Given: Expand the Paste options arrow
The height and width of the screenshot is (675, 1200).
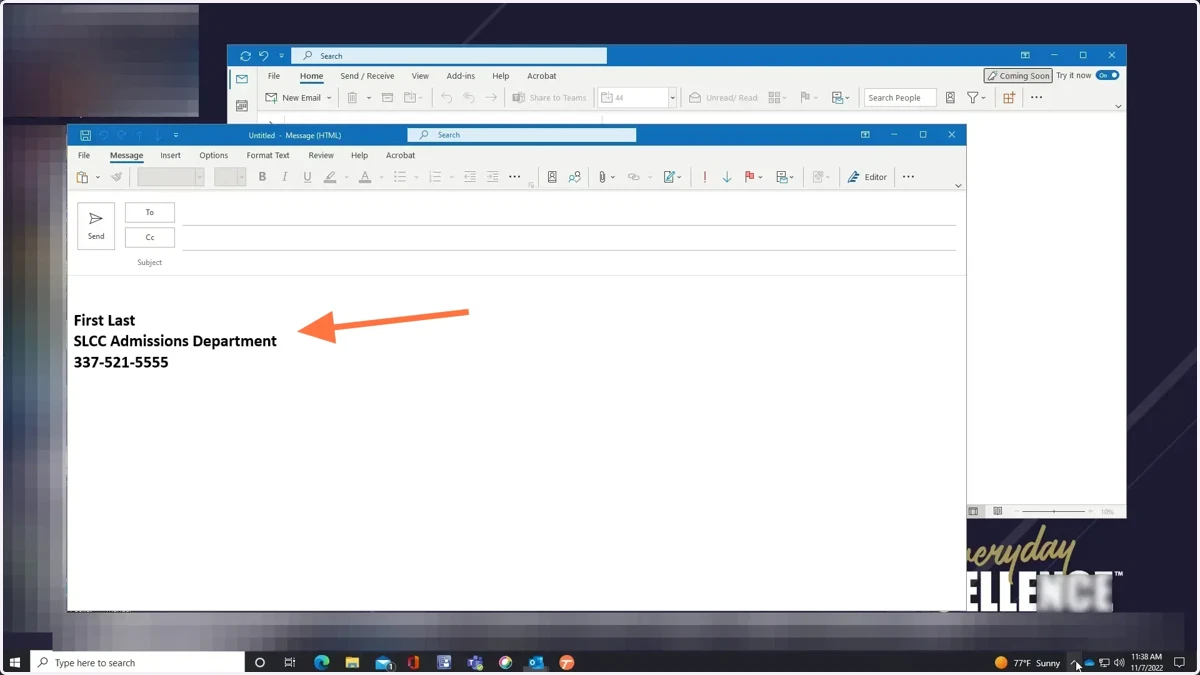Looking at the screenshot, I should (98, 178).
